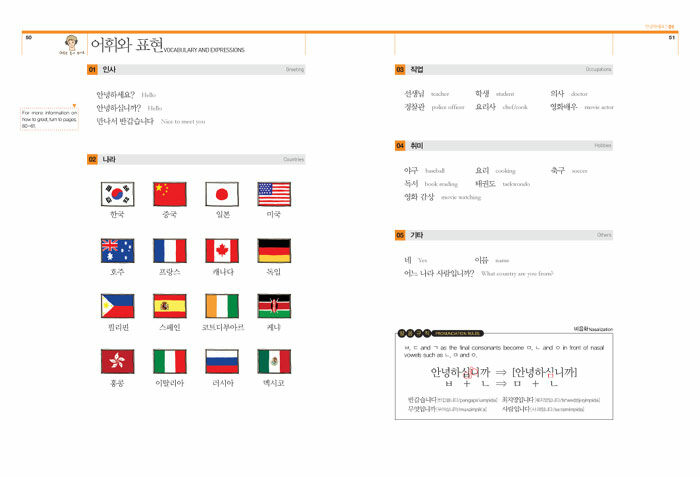Image resolution: width=700 pixels, height=477 pixels.
Task: Select the word 축구 (soccer)
Action: 558,171
